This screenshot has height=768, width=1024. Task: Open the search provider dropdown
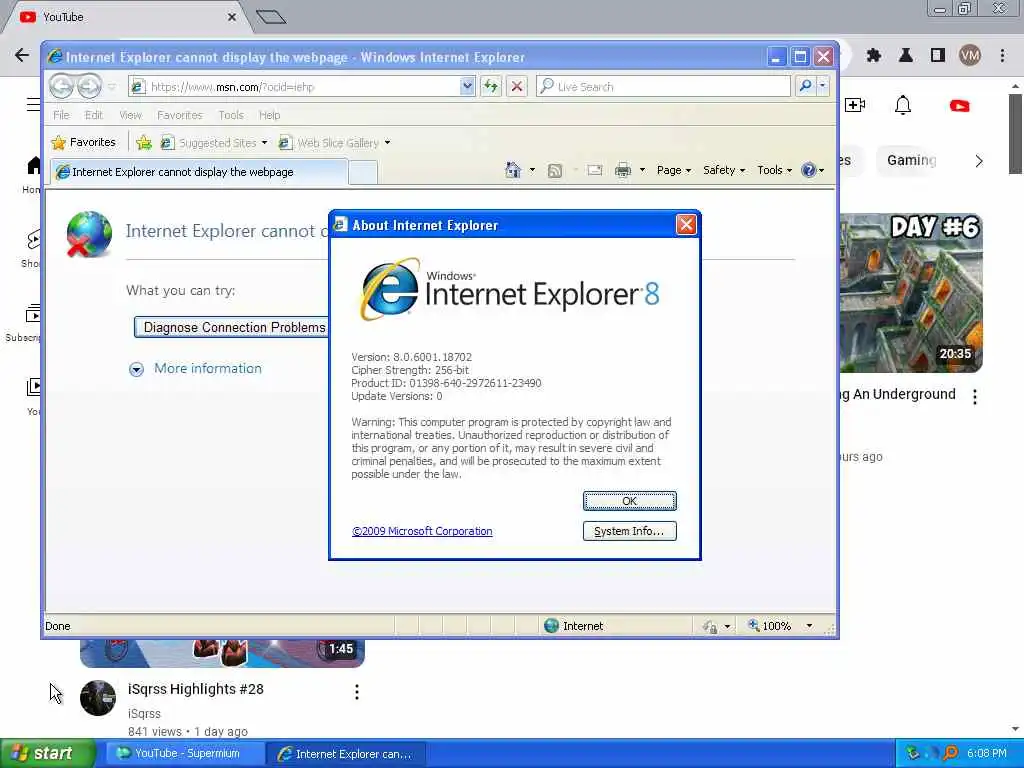tap(823, 86)
